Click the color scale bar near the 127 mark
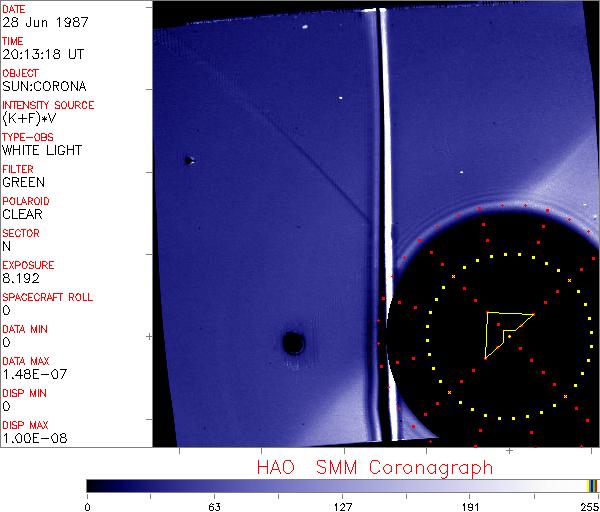Image resolution: width=600 pixels, height=512 pixels. point(342,485)
